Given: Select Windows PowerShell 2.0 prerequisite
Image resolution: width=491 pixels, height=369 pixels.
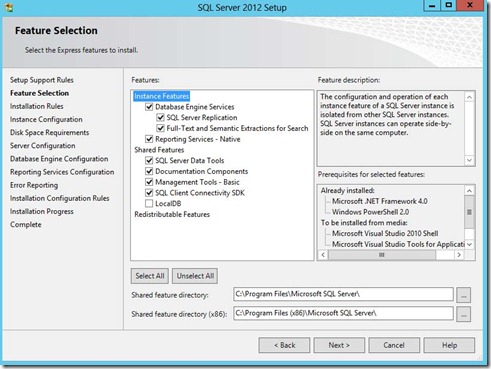Looking at the screenshot, I should (370, 212).
